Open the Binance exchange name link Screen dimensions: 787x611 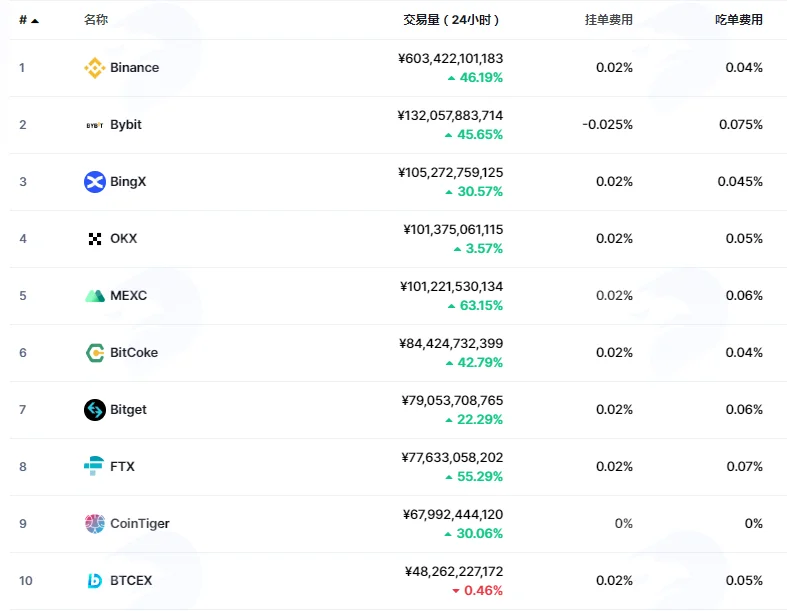tap(135, 68)
